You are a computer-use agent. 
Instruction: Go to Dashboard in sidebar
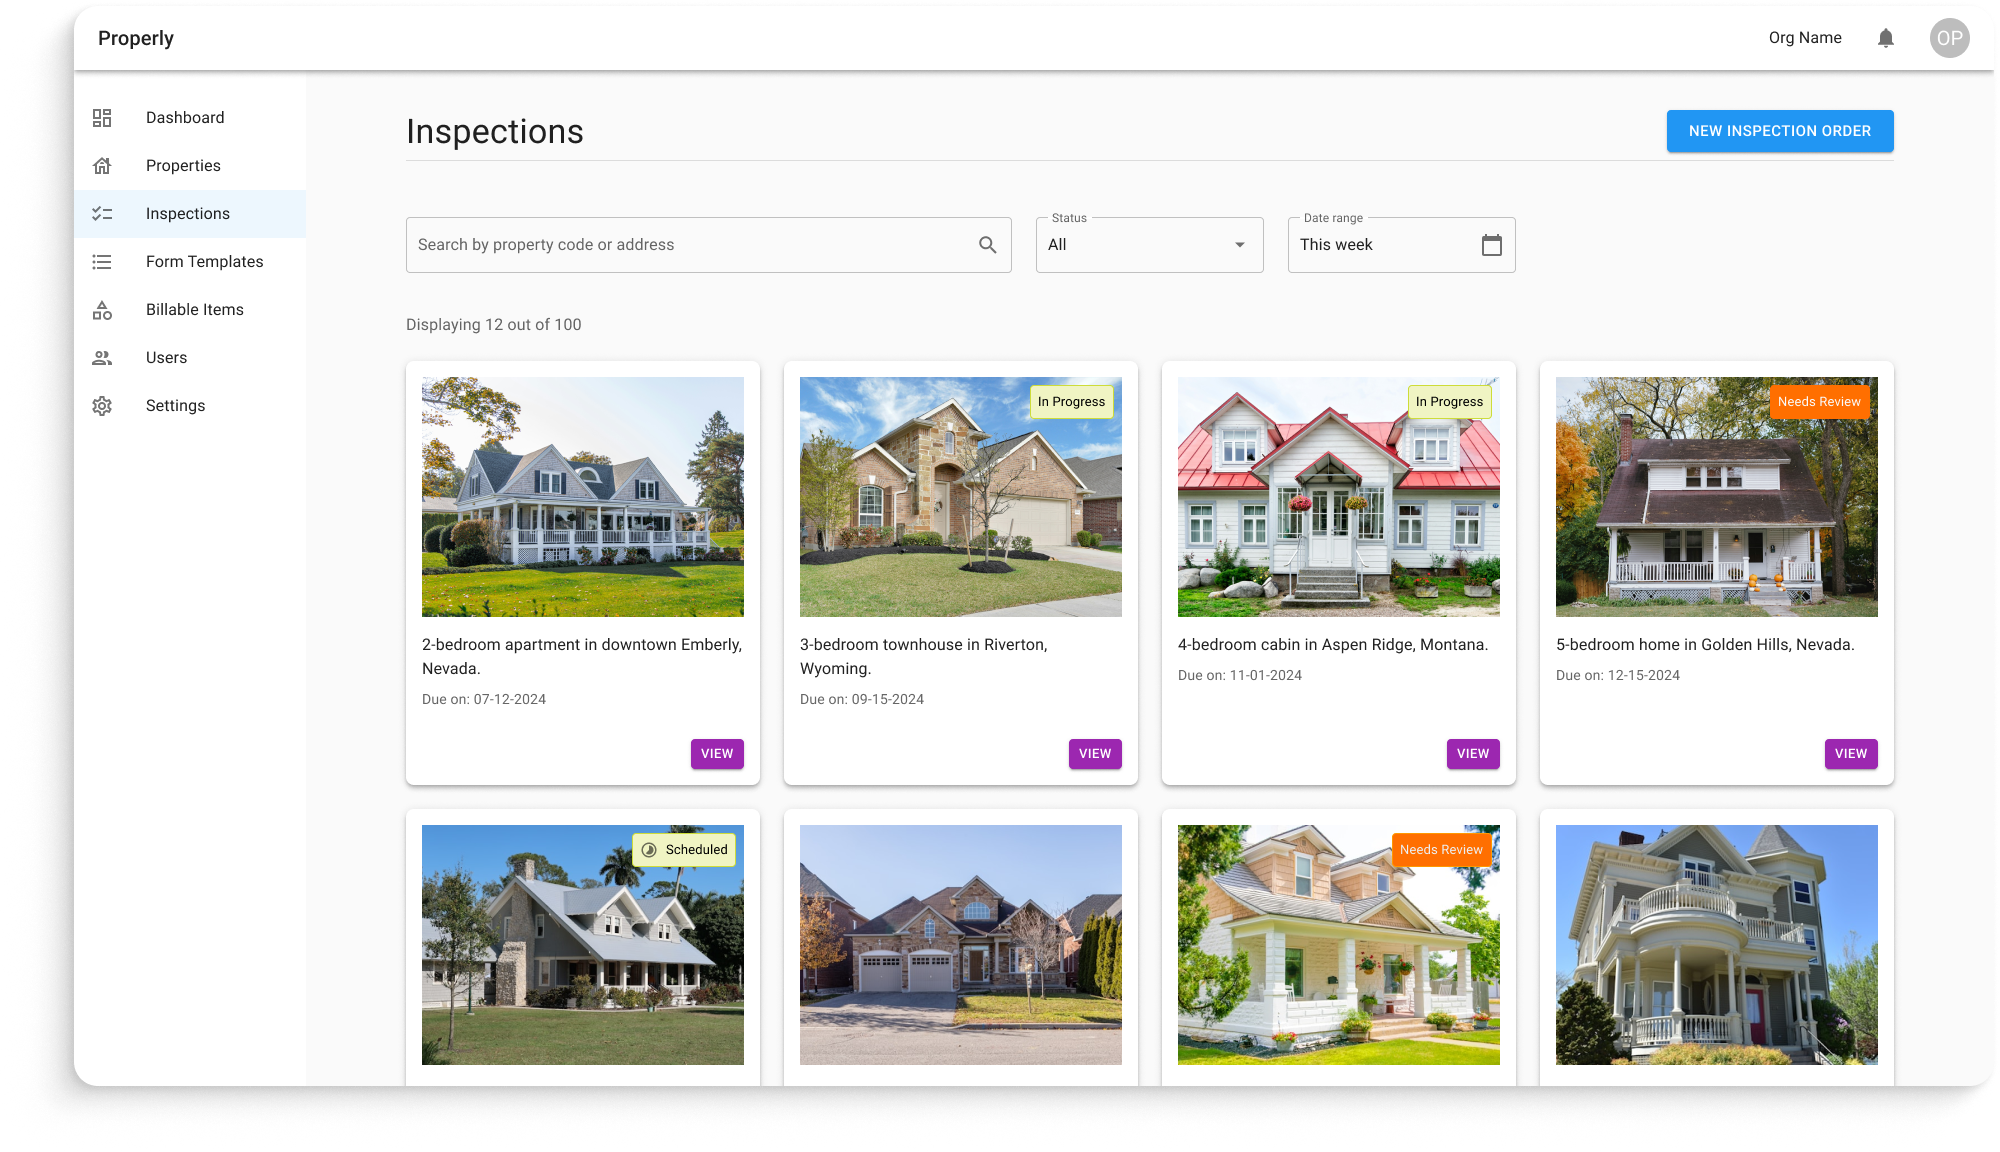[x=190, y=118]
